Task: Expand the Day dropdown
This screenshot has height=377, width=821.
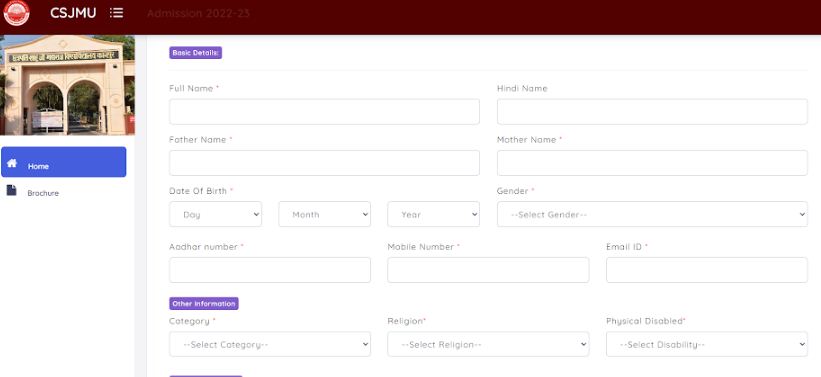Action: coord(215,214)
